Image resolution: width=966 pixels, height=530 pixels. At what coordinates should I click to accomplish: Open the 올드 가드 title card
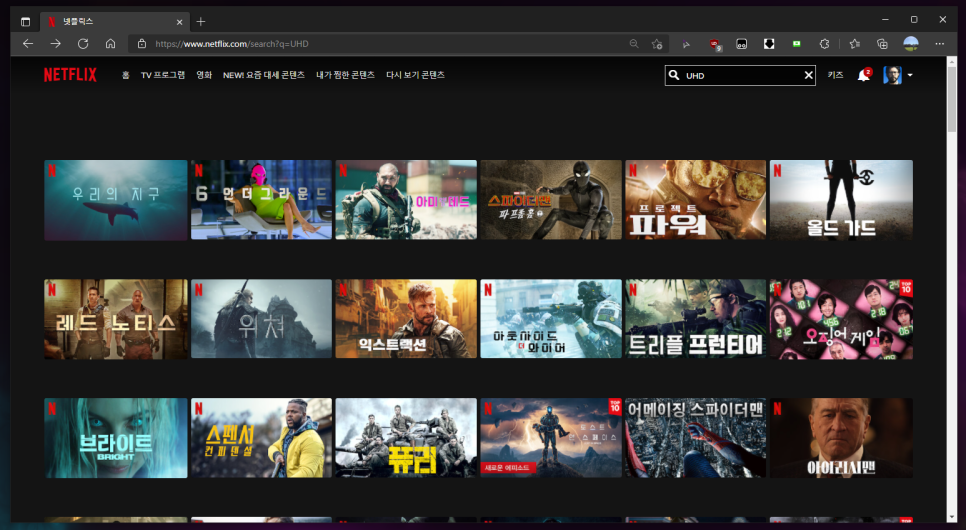point(842,200)
